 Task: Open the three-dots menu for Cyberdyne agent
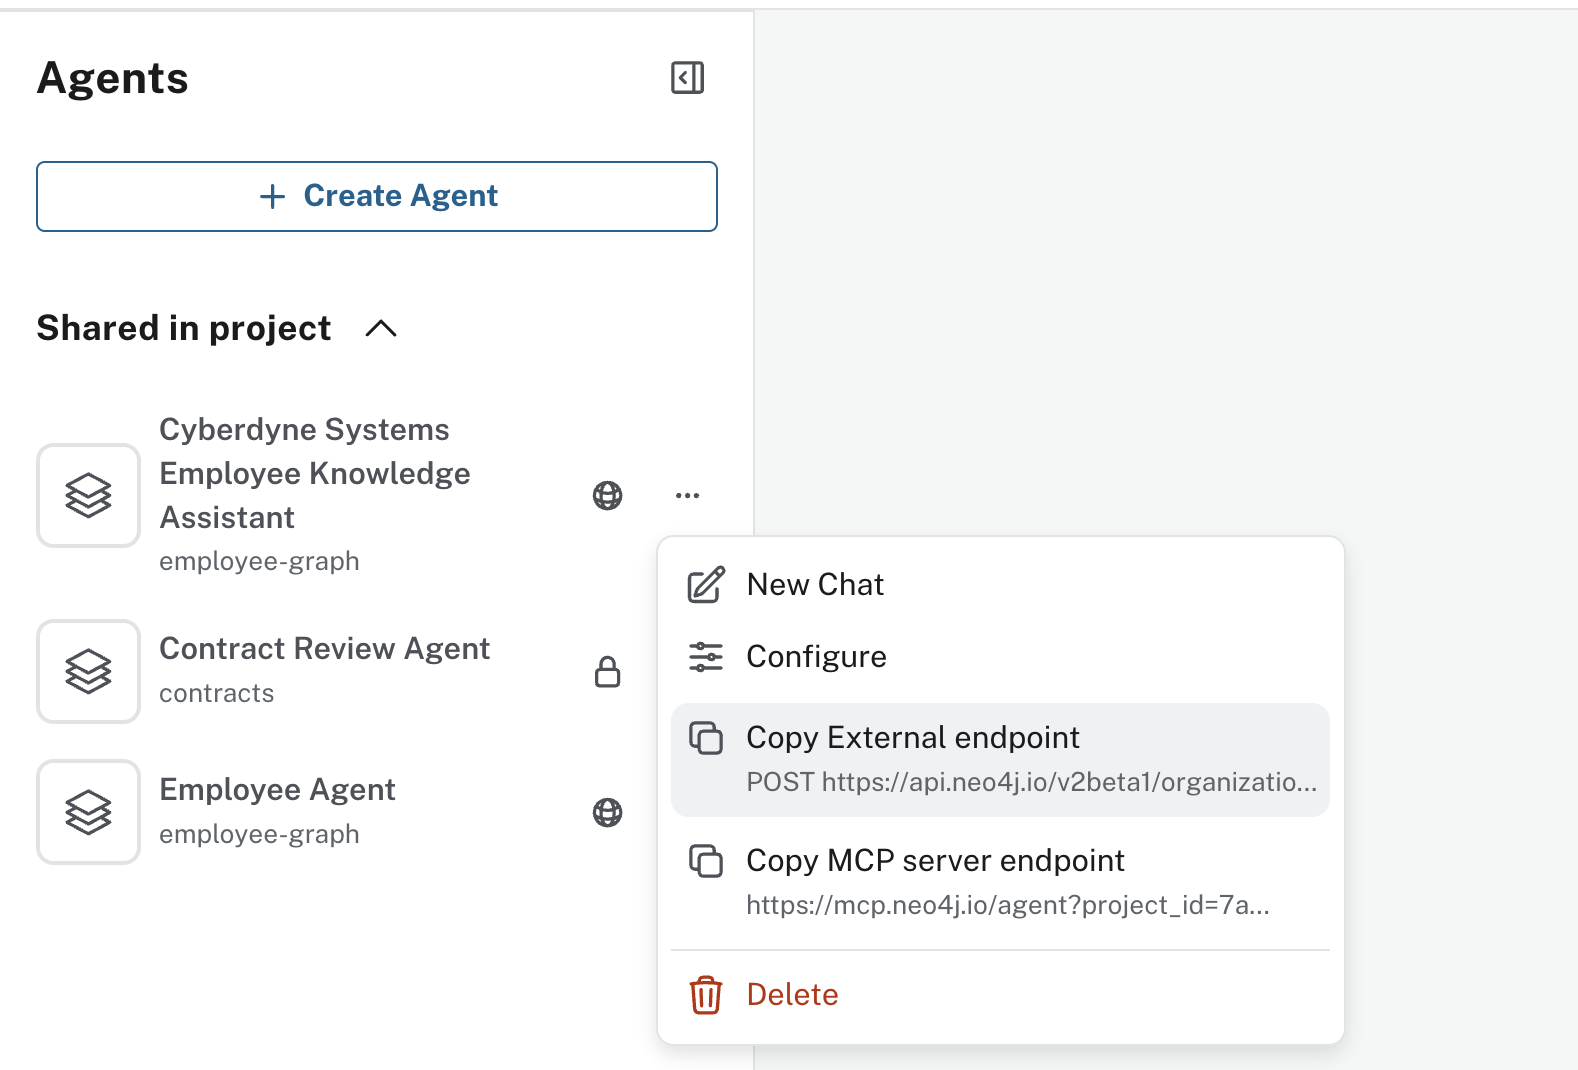pyautogui.click(x=687, y=495)
